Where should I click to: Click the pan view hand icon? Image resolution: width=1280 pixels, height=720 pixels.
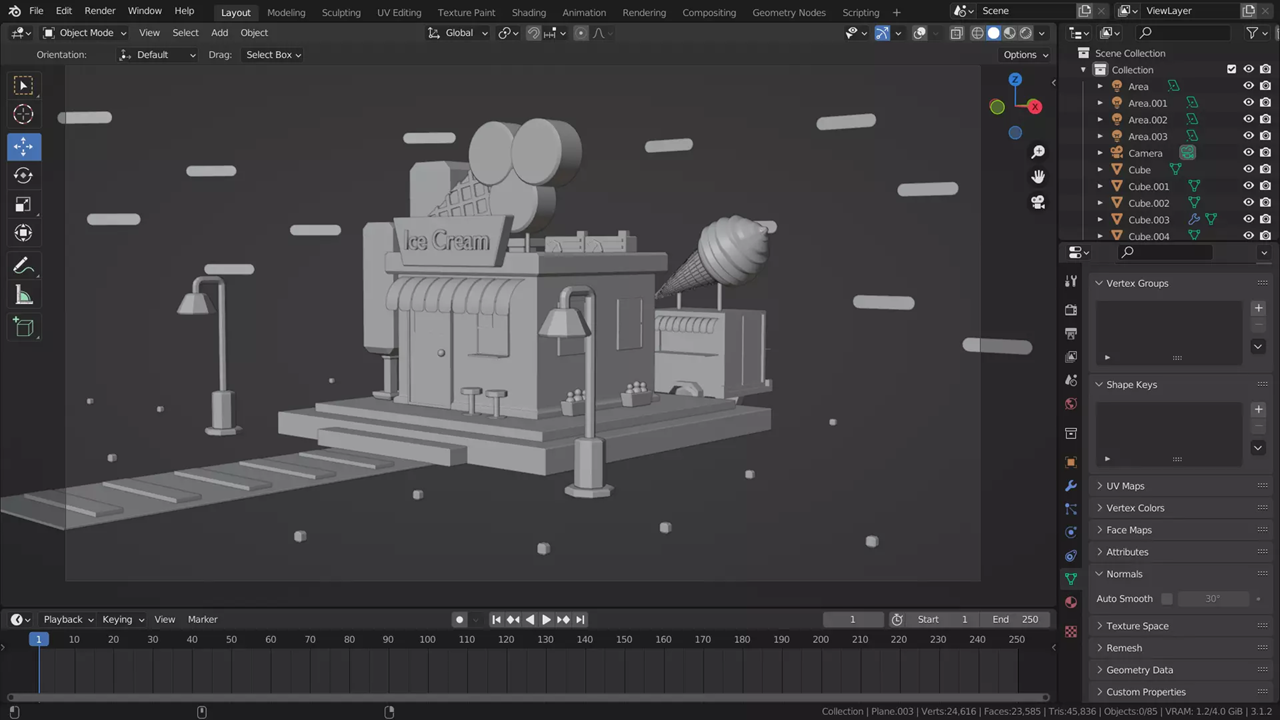(1038, 177)
